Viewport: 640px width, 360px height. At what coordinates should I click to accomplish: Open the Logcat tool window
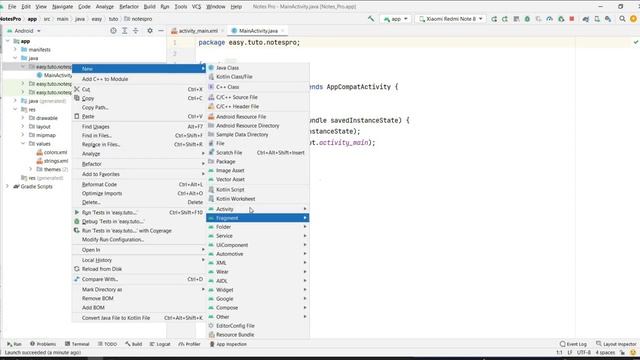point(160,344)
